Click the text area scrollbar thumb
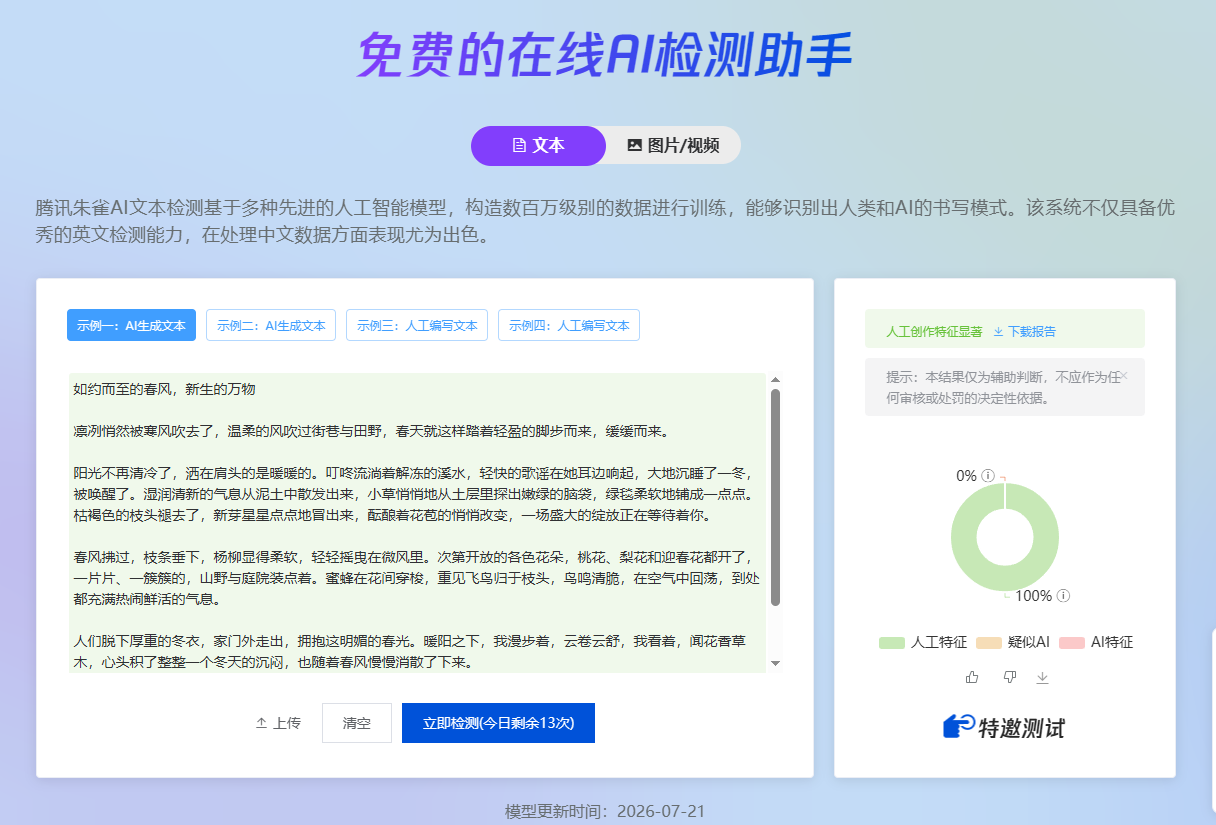The height and width of the screenshot is (825, 1216). [775, 497]
